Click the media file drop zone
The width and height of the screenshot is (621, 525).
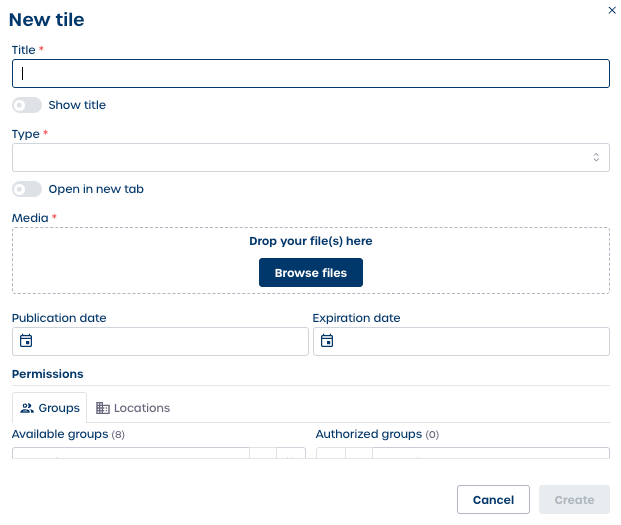(x=450, y=260)
